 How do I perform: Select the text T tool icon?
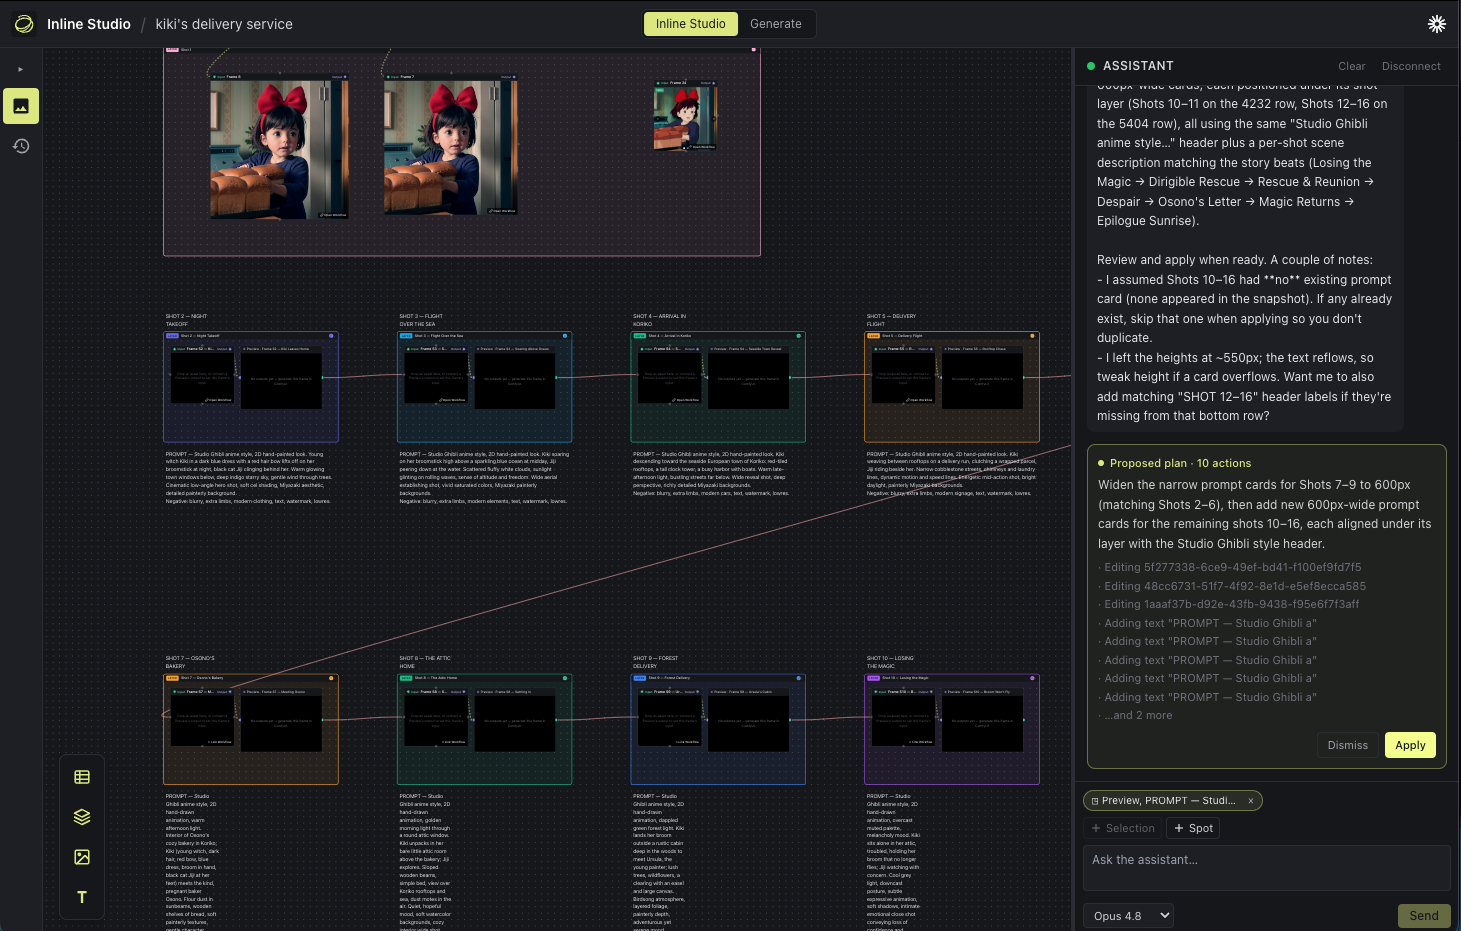tap(82, 897)
